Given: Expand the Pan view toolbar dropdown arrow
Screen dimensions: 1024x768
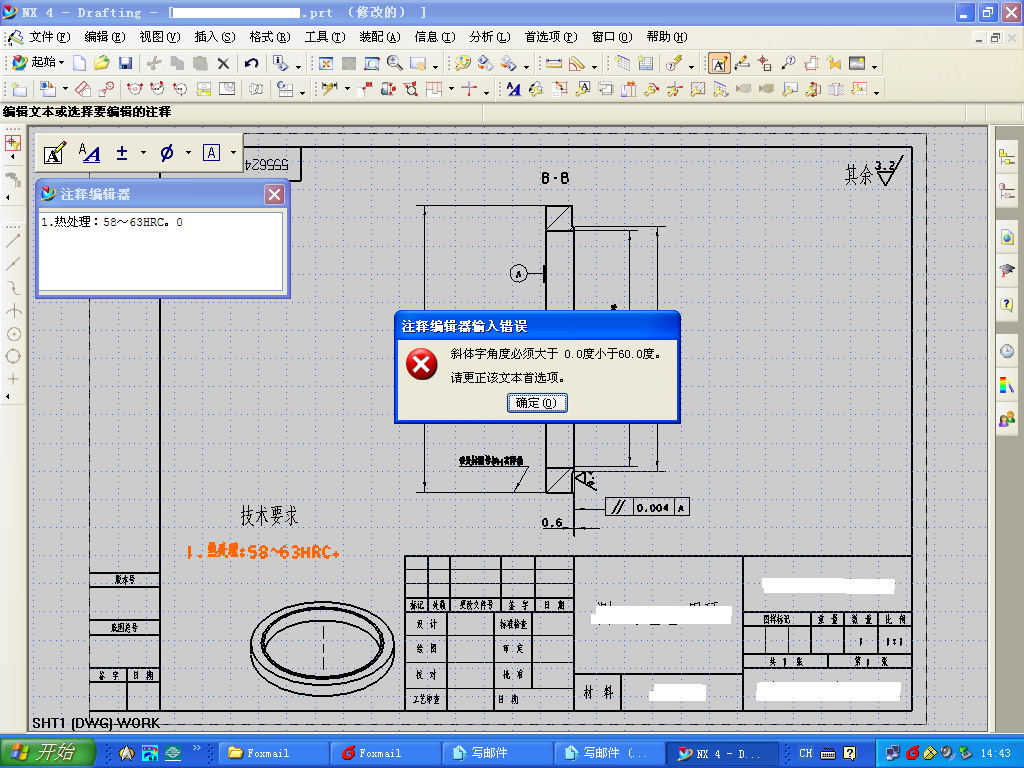Looking at the screenshot, I should (x=436, y=66).
